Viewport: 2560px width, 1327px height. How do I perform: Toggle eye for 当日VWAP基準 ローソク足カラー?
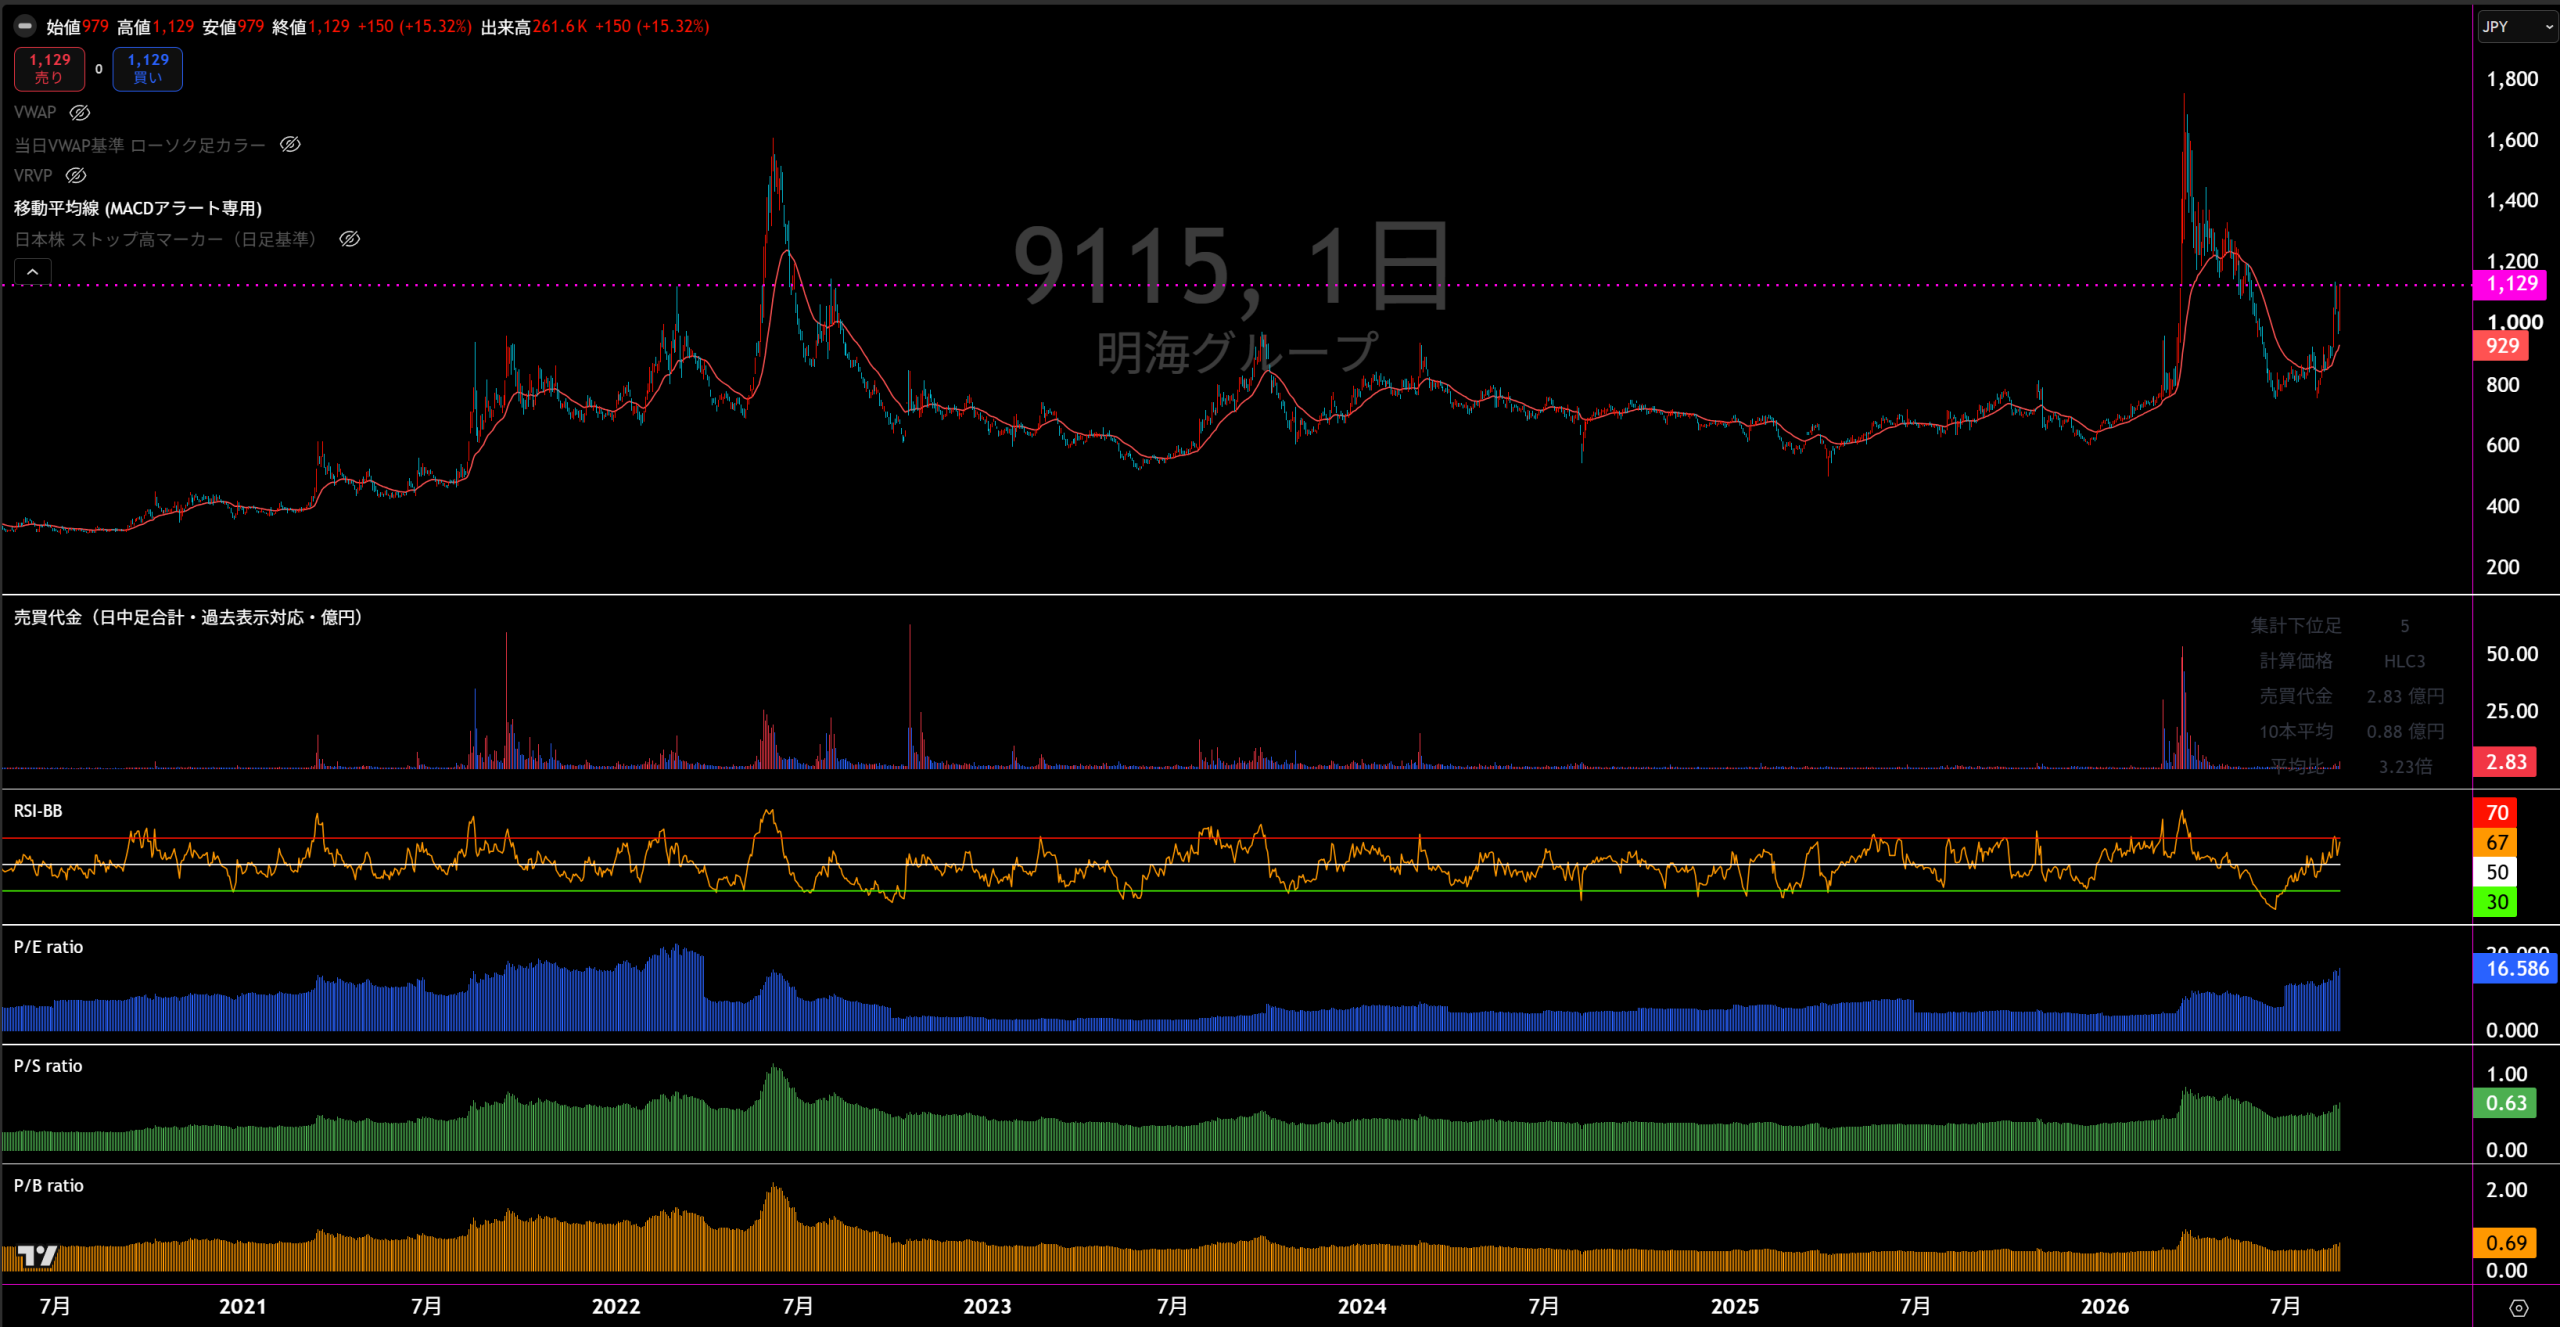290,145
